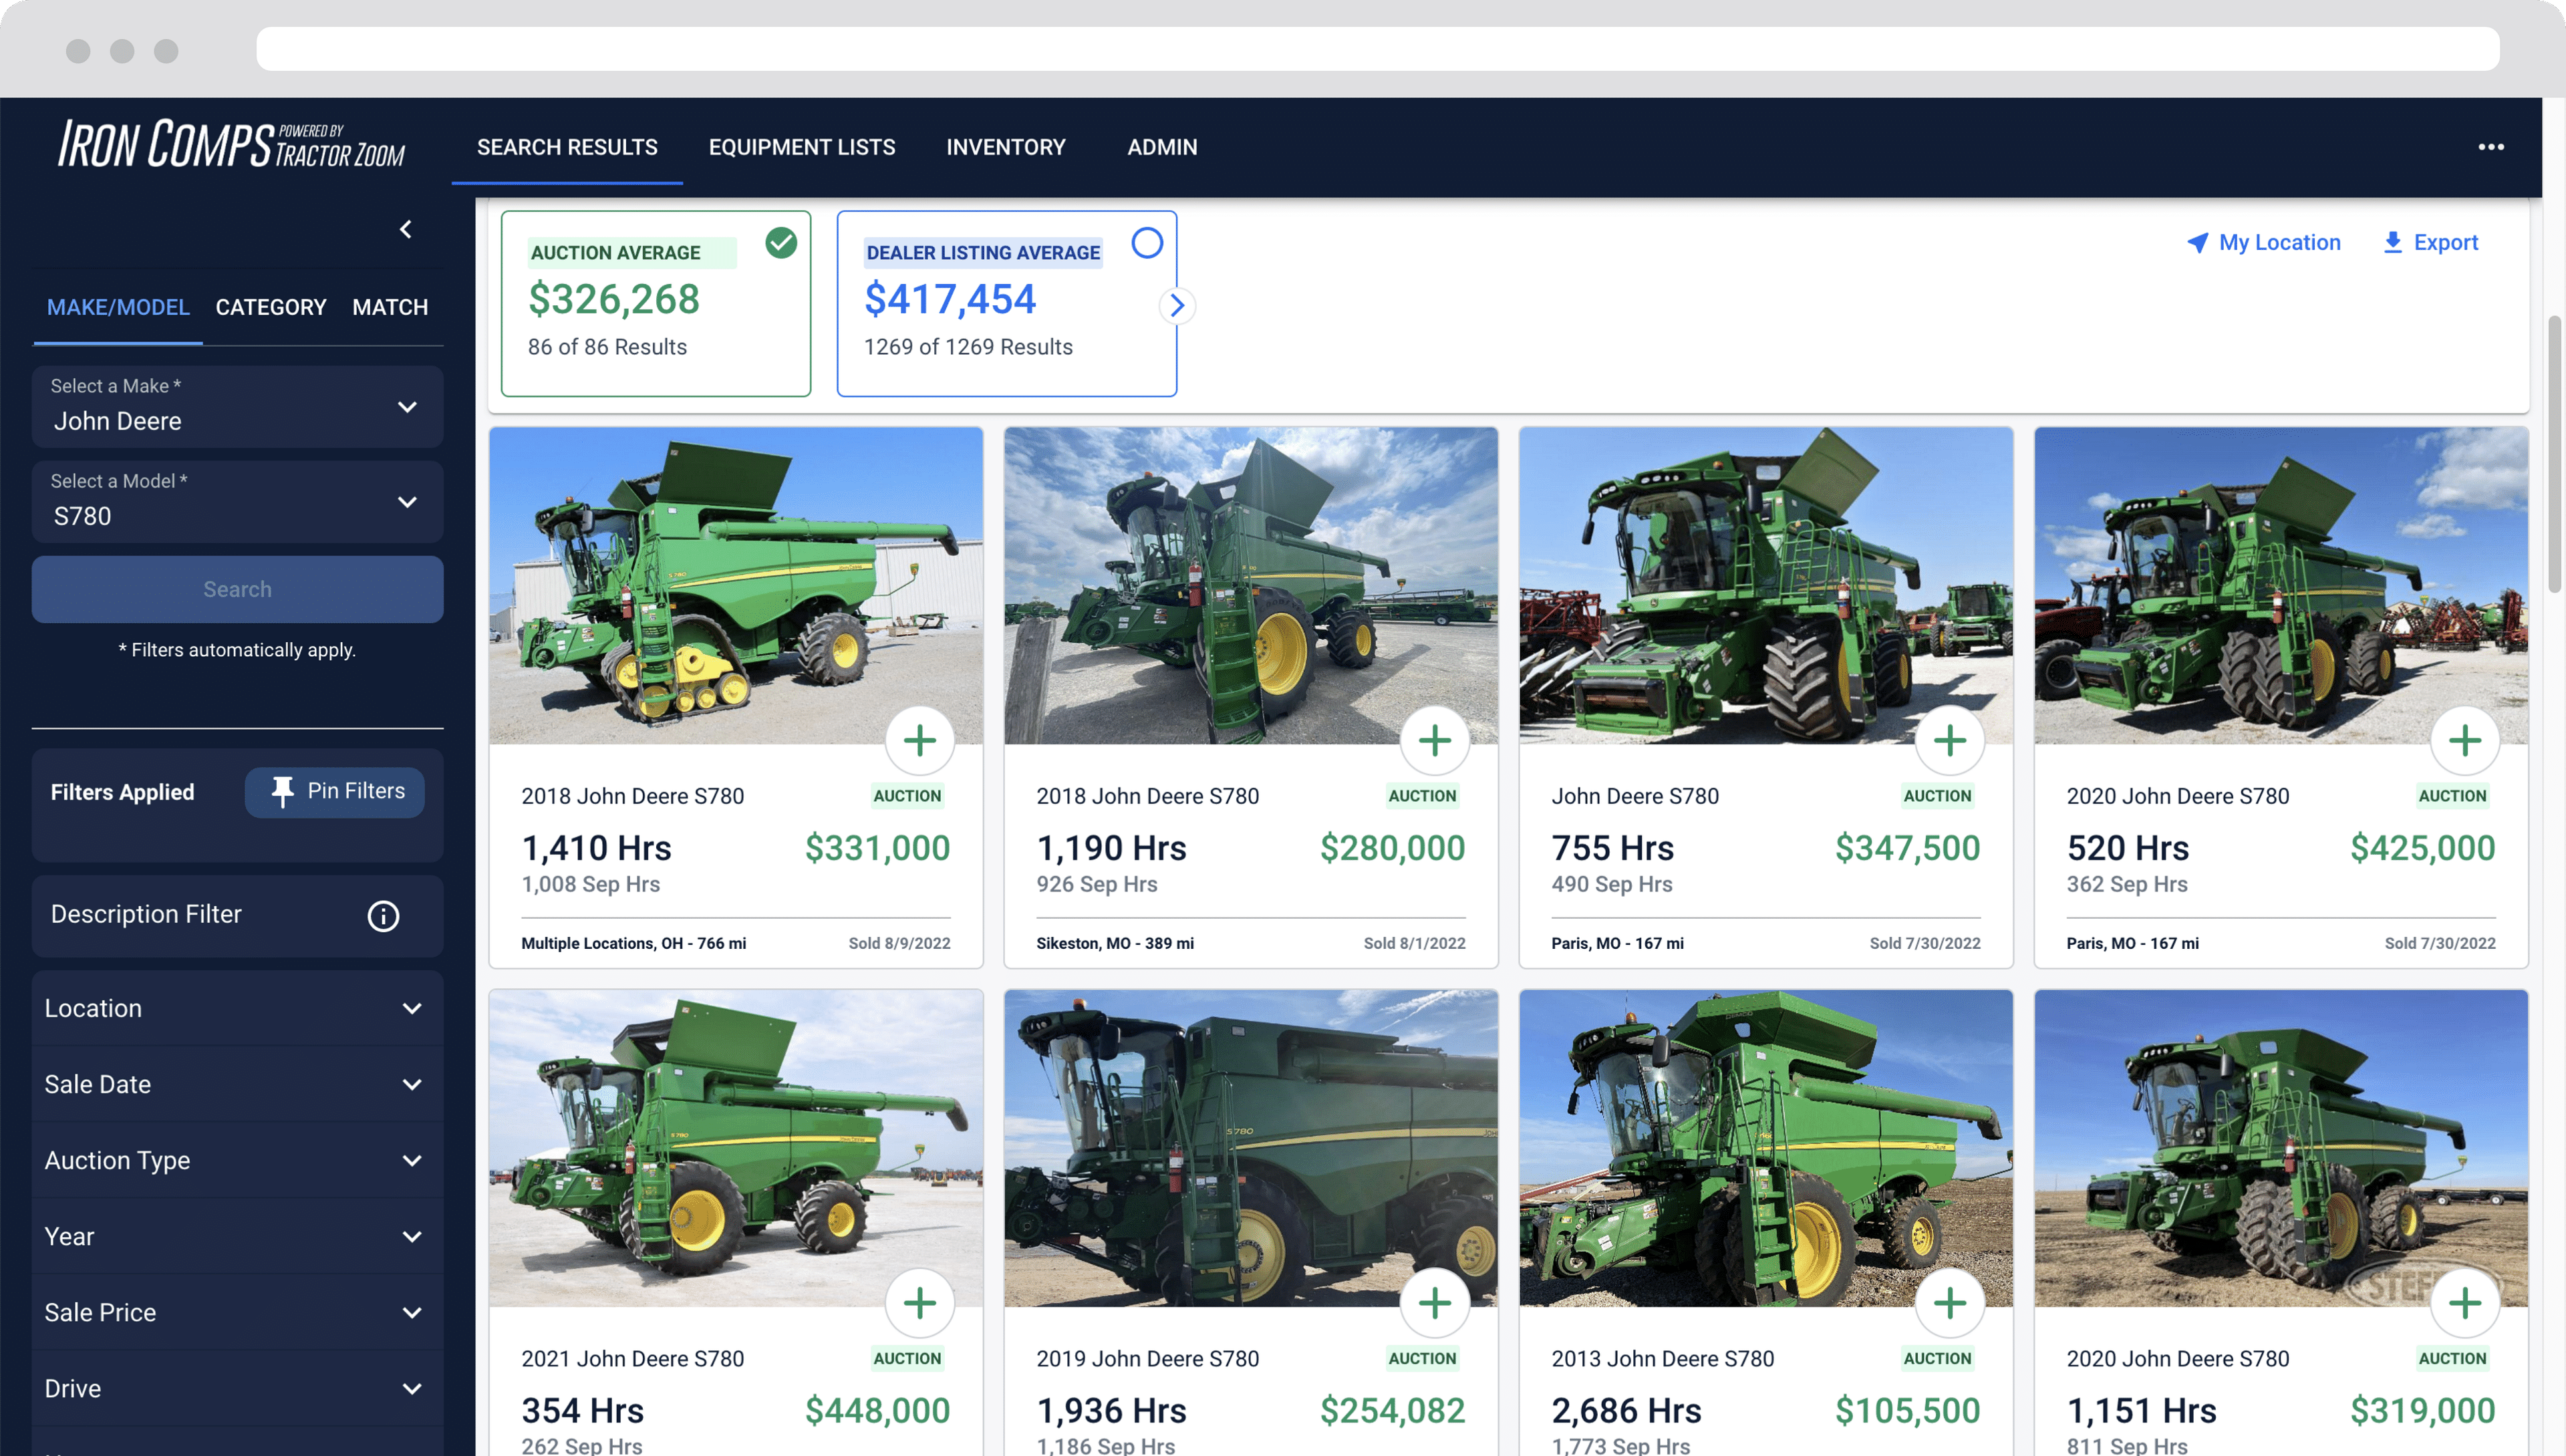
Task: Add the 2019 S780 $254,082 to list
Action: [x=1434, y=1303]
